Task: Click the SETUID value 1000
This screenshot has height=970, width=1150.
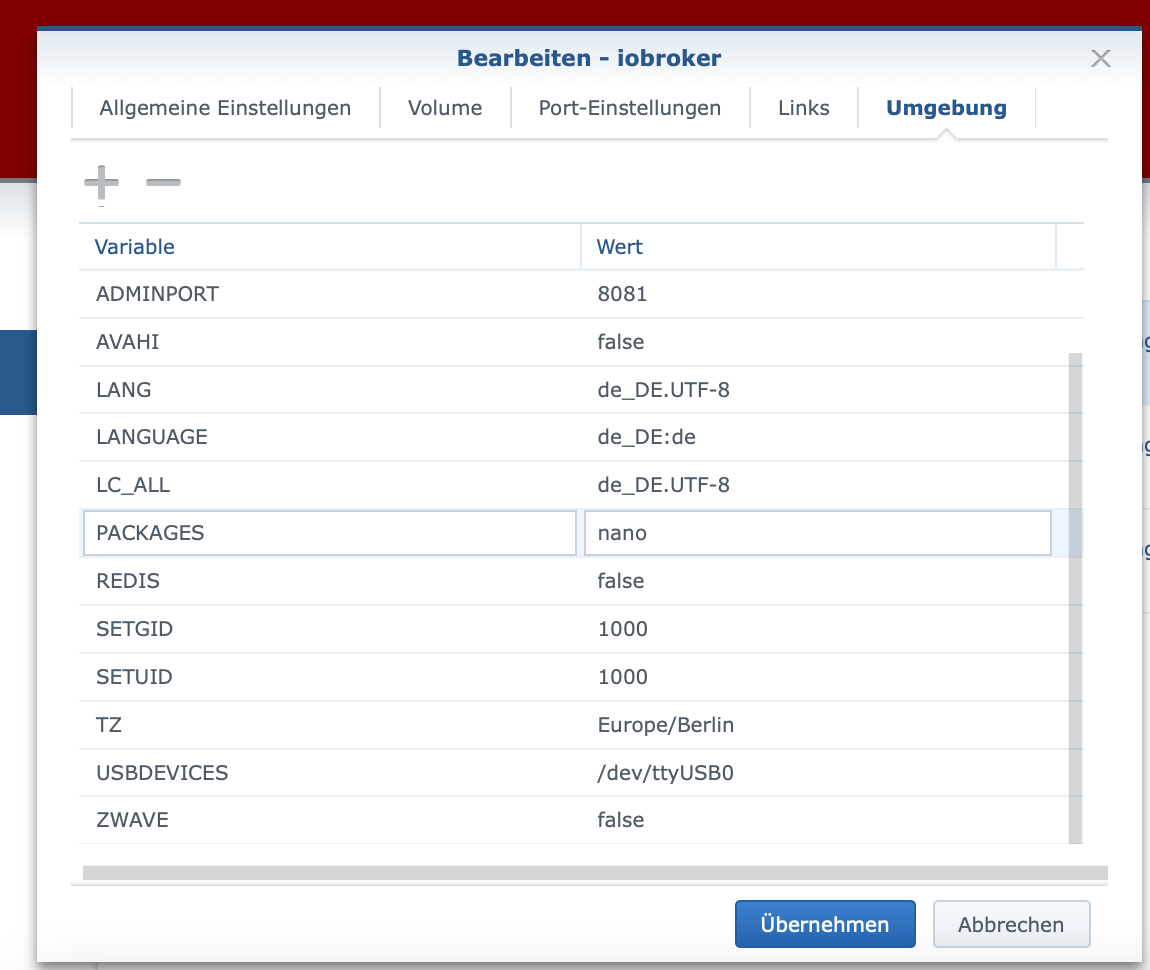Action: (818, 677)
